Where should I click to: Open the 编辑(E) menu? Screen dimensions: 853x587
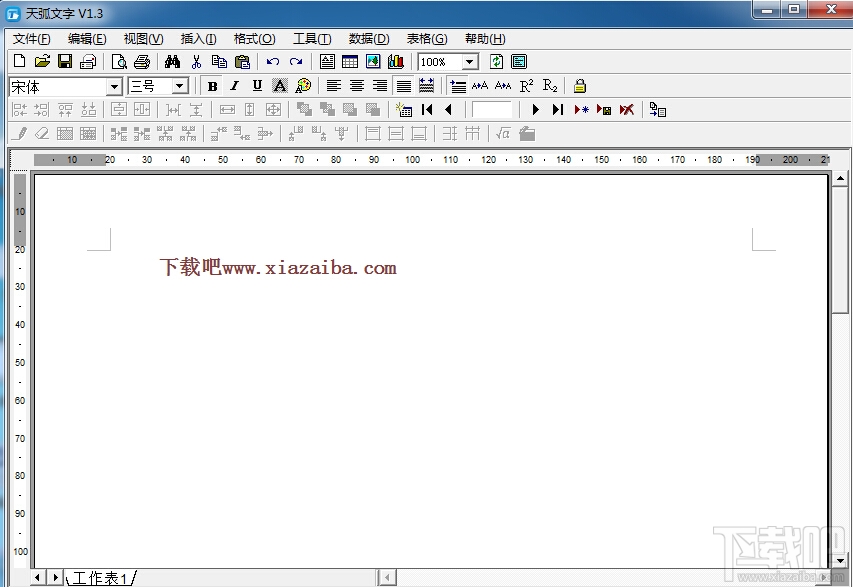pos(87,39)
